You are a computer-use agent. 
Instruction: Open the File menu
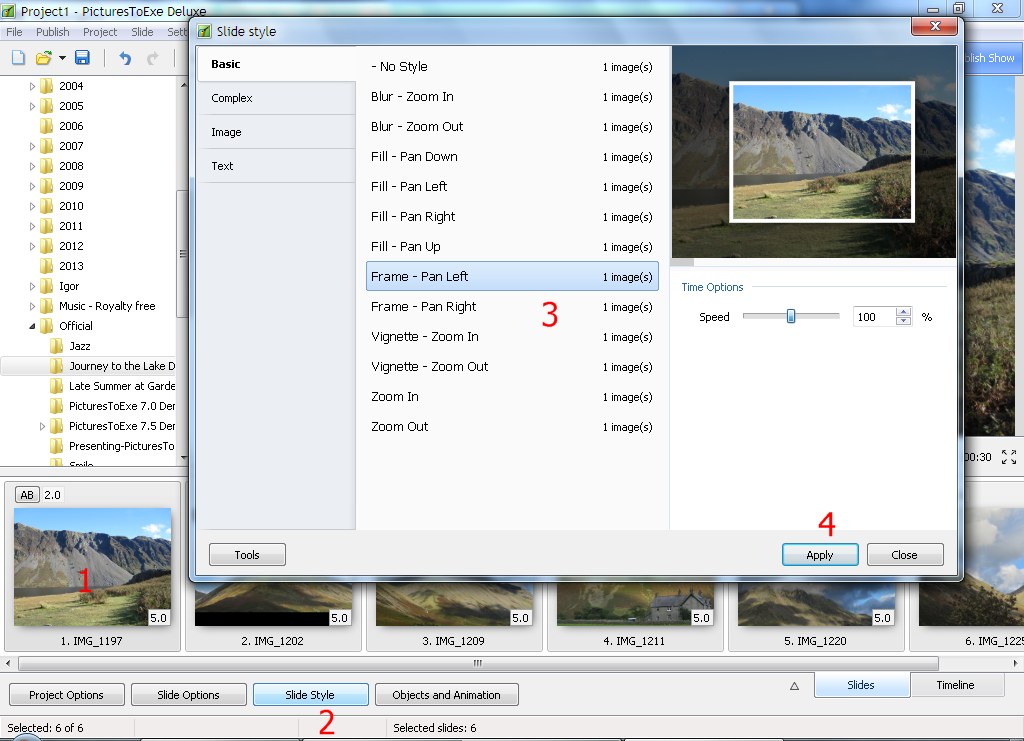tap(14, 32)
